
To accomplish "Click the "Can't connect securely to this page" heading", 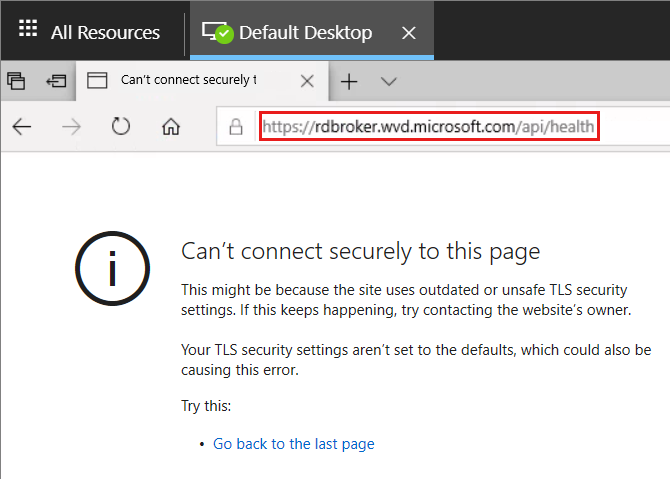I will click(x=360, y=251).
